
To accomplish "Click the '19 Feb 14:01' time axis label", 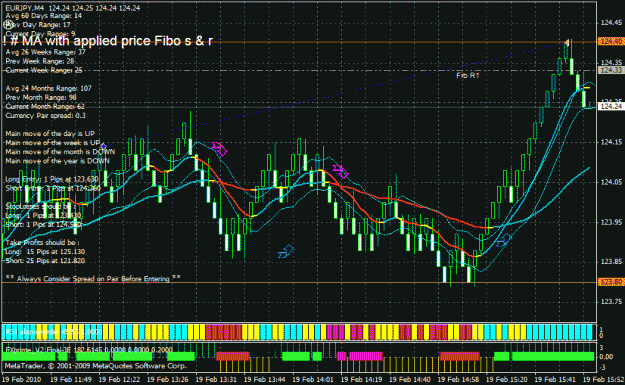I will [313, 379].
